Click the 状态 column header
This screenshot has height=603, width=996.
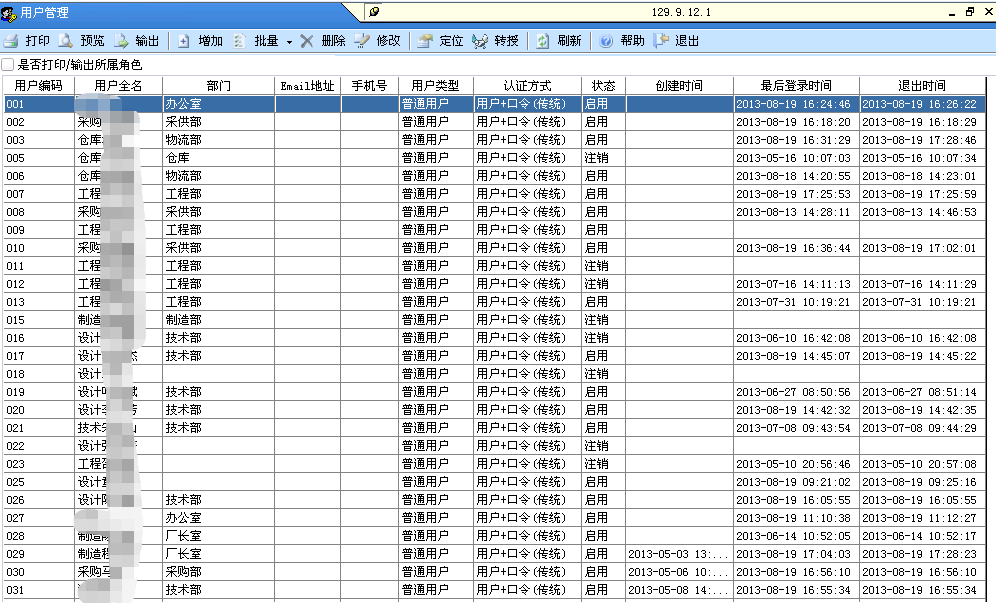tap(603, 86)
